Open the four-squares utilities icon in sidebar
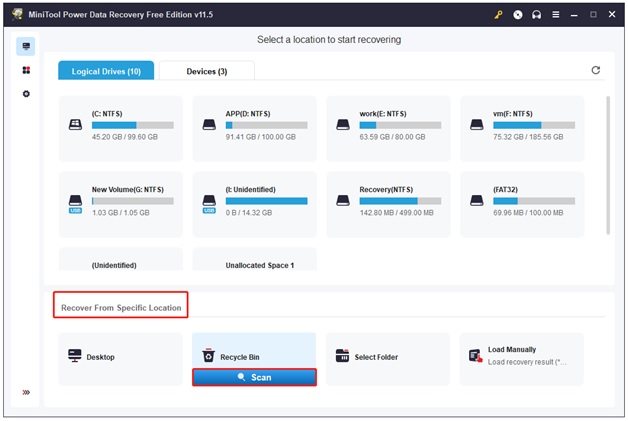This screenshot has height=421, width=628. [26, 70]
